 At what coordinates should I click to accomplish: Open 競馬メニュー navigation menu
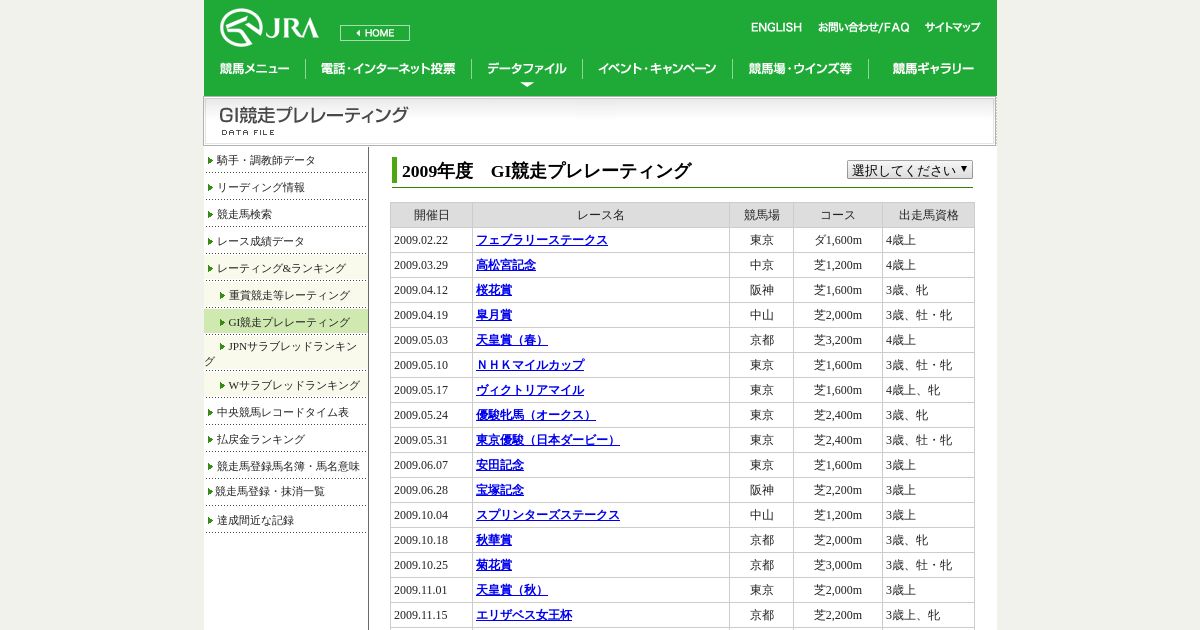[255, 69]
